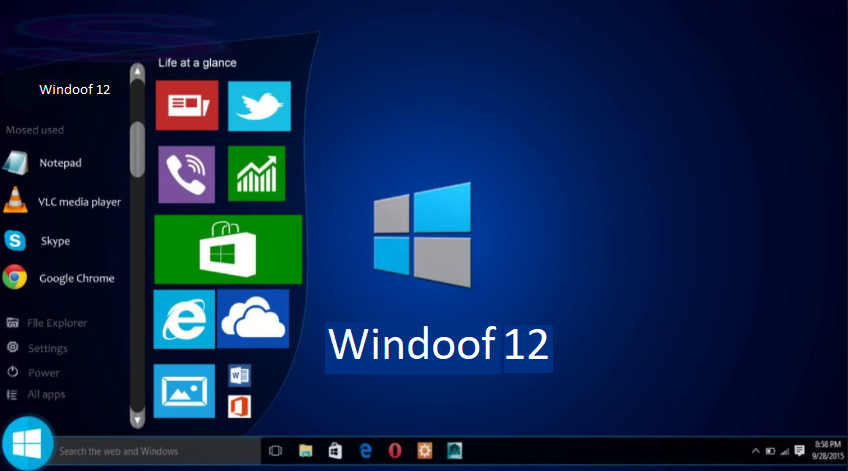Launch Edge from the taskbar
Image resolution: width=848 pixels, height=471 pixels.
(x=366, y=450)
